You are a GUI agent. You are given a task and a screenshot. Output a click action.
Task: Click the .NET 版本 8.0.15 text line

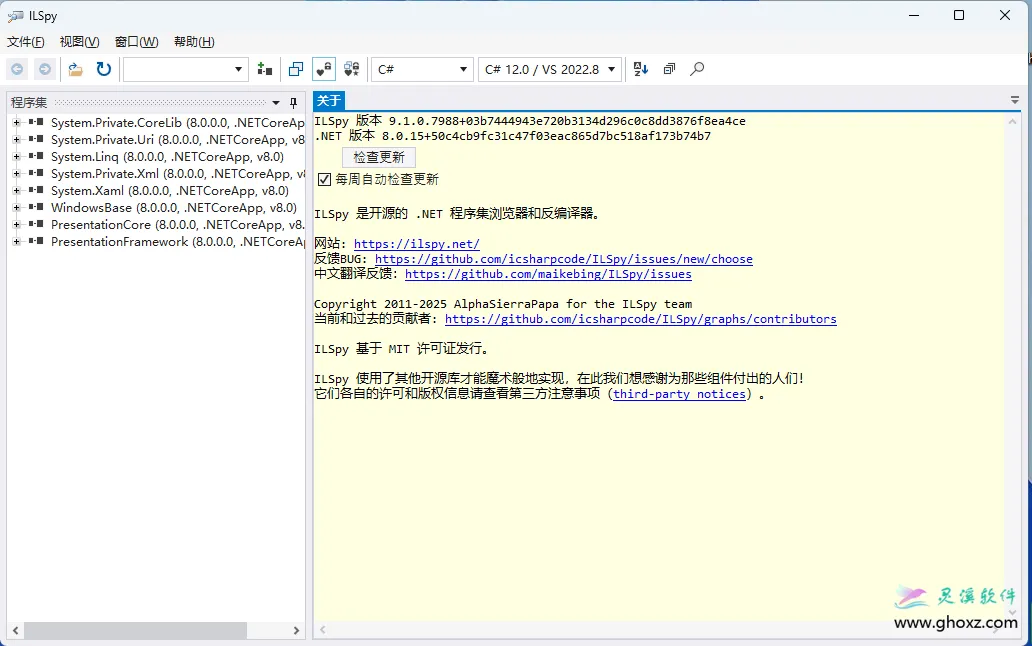pyautogui.click(x=513, y=136)
